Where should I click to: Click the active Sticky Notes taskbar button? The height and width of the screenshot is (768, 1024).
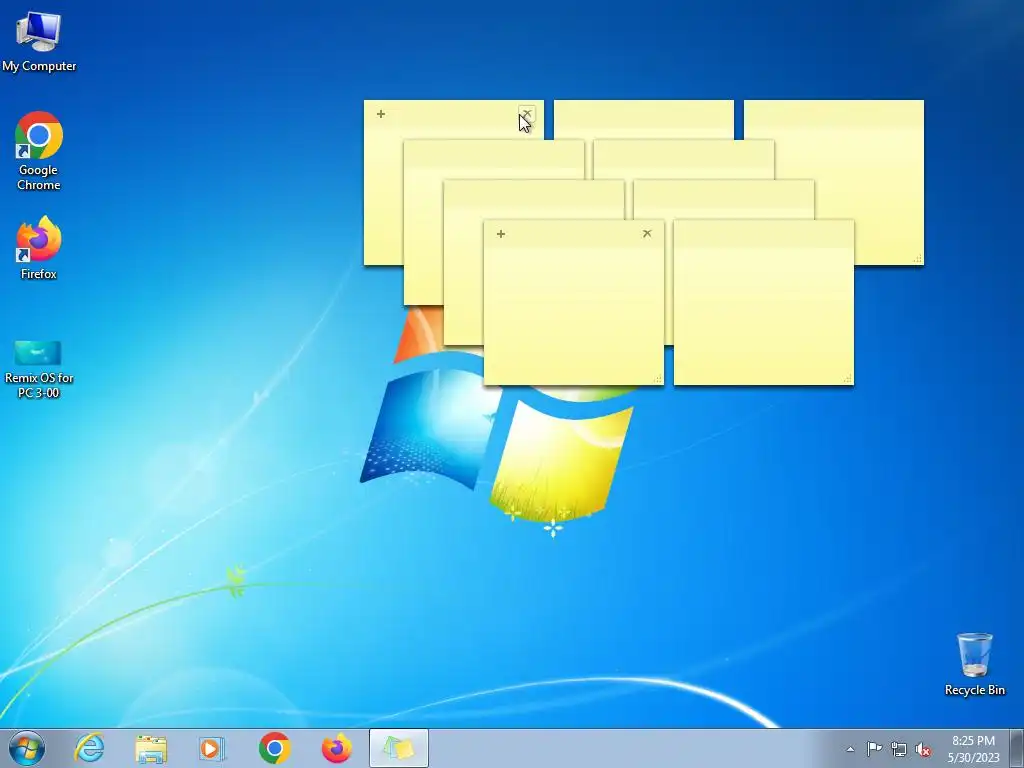[399, 748]
